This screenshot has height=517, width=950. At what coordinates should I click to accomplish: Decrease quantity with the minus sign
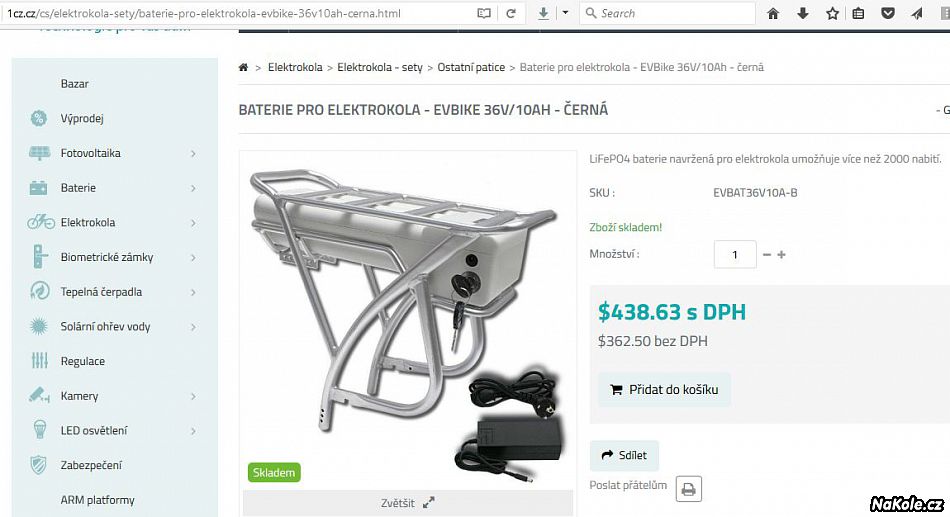coord(766,255)
